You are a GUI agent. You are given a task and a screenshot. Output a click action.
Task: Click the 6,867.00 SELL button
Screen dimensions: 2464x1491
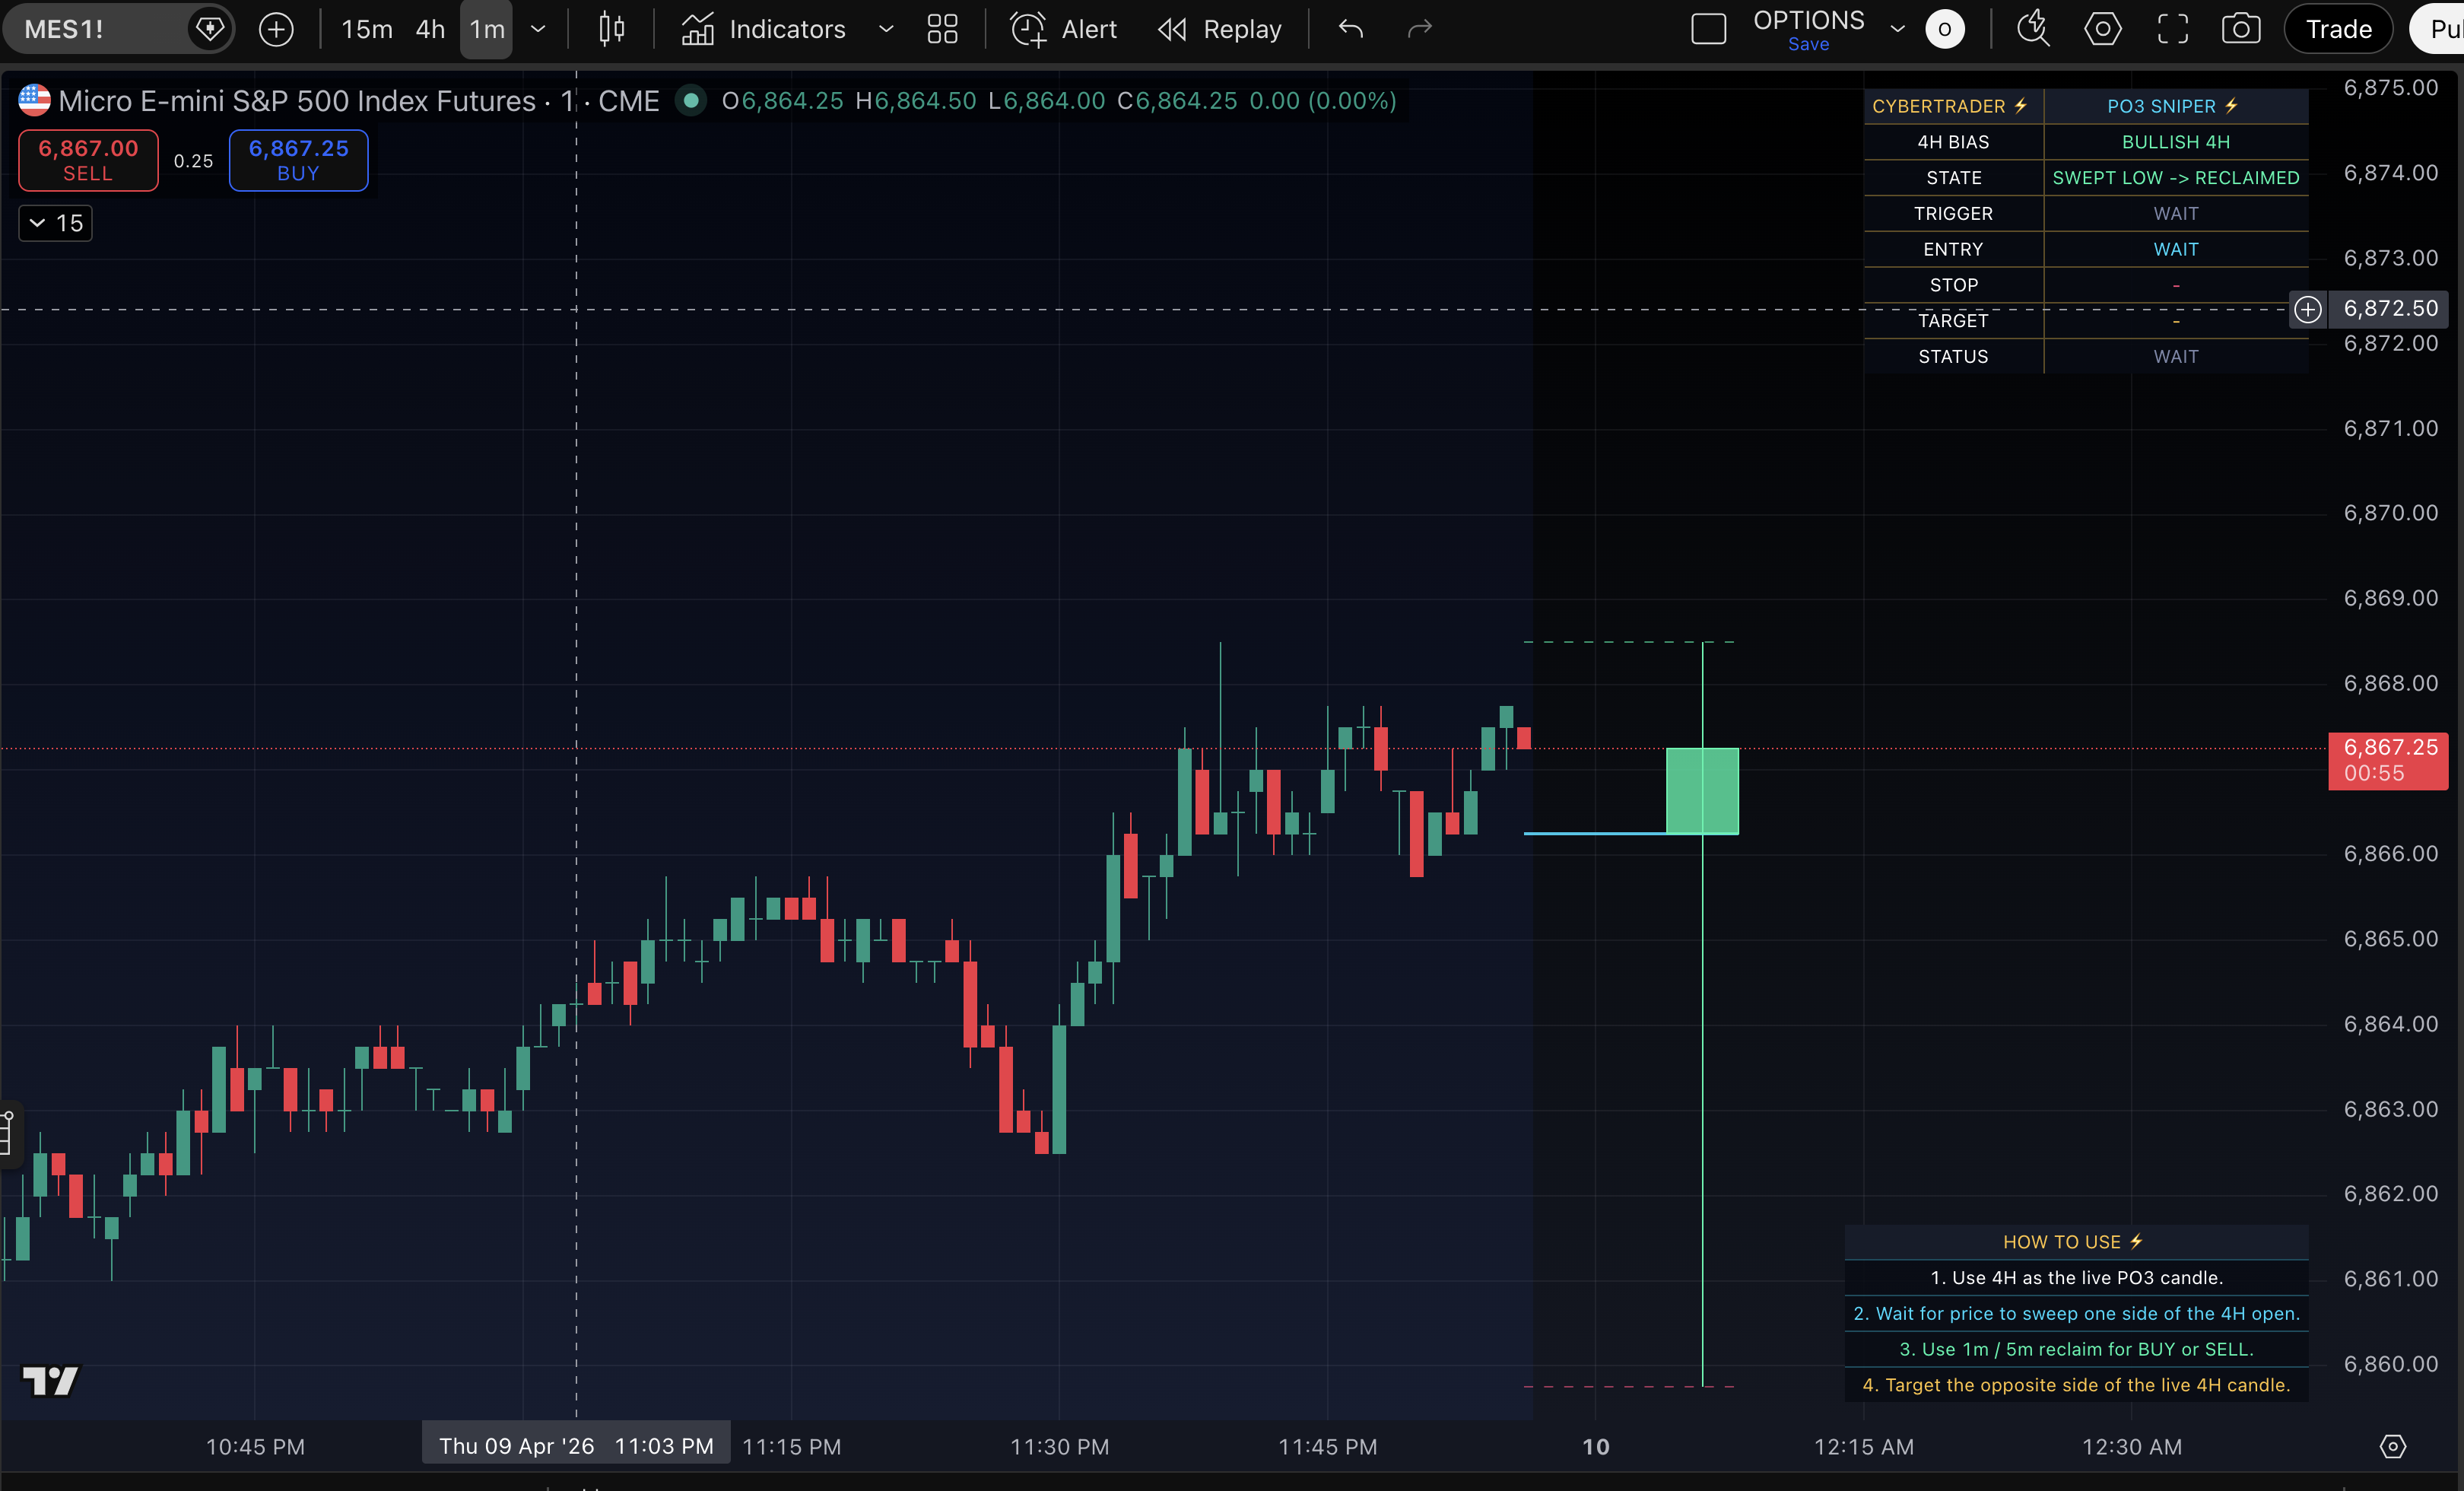[88, 160]
